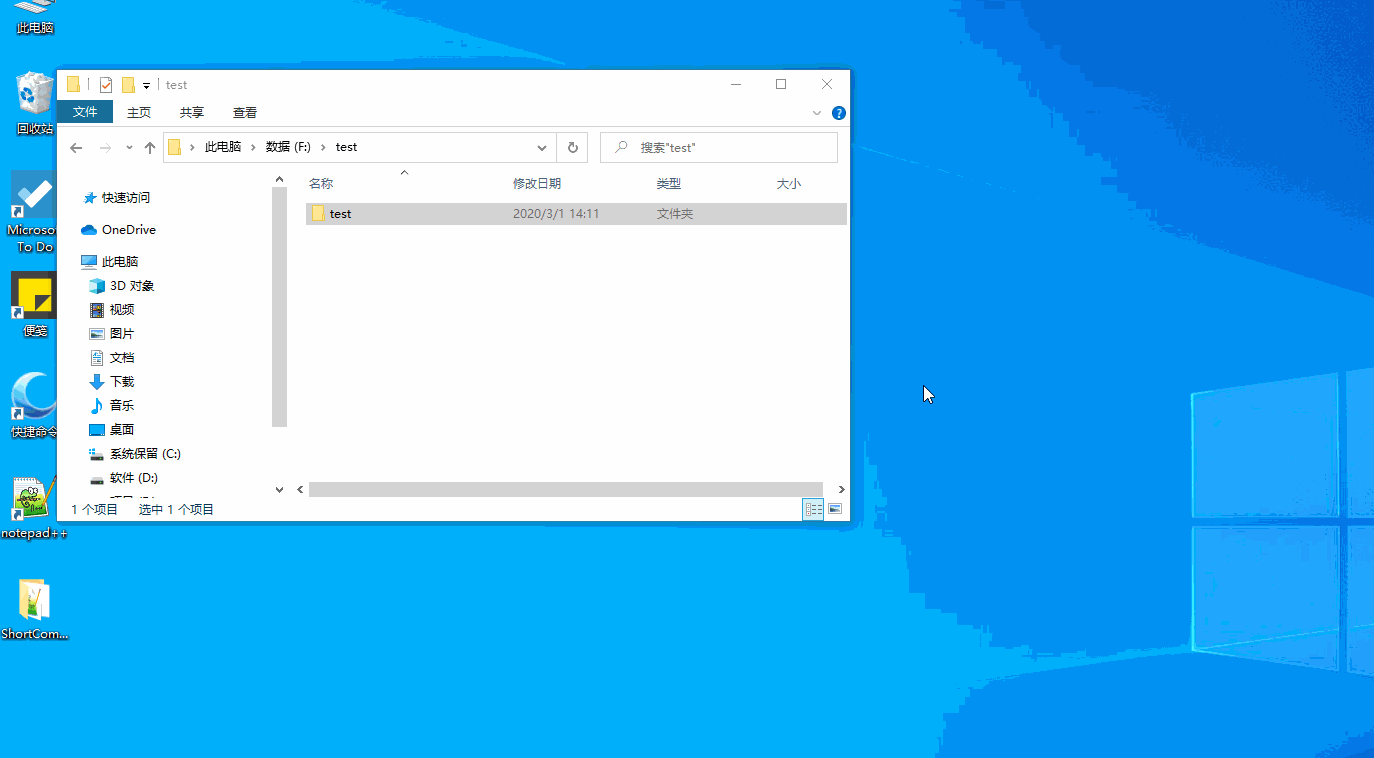Expand the ribbon with the chevron
The image size is (1374, 758).
818,113
